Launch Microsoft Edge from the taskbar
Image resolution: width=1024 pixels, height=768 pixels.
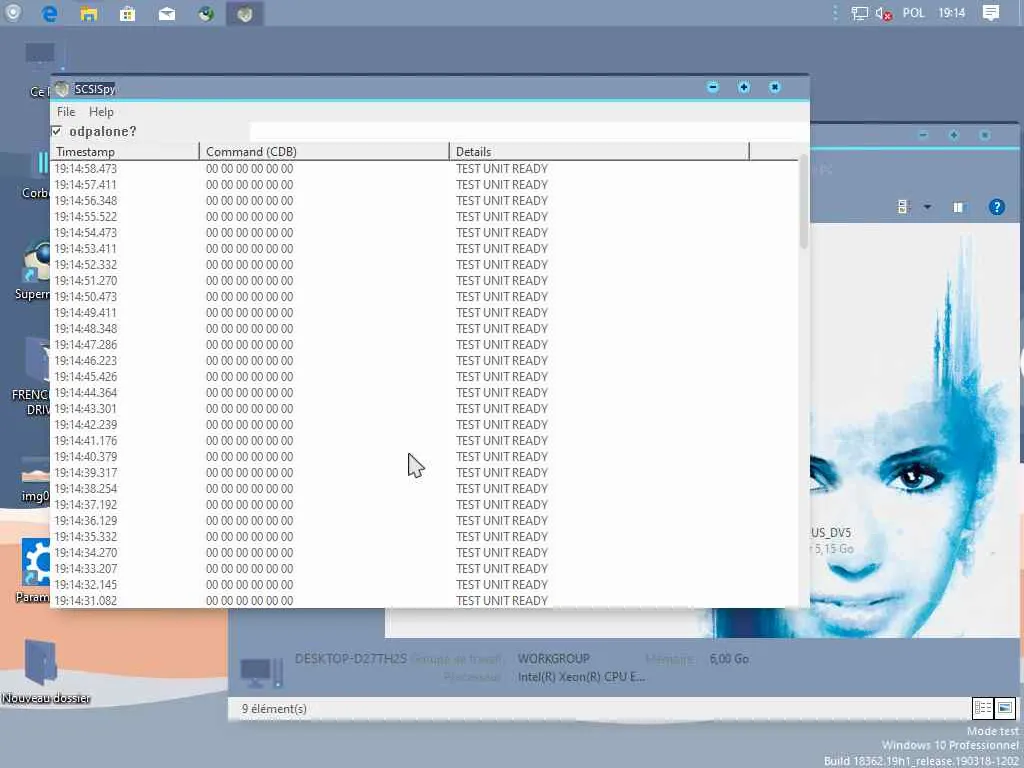[50, 13]
